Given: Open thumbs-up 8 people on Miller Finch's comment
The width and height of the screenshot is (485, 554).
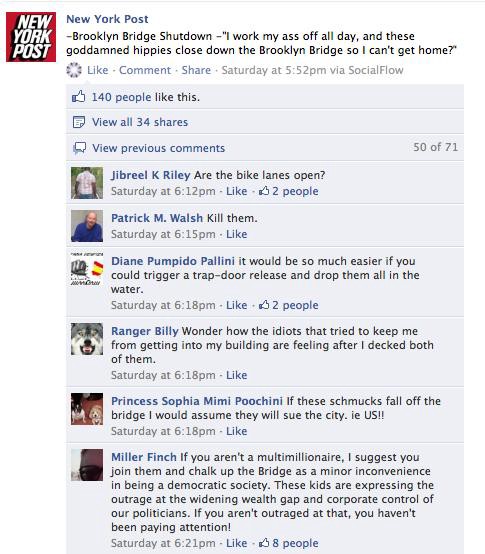Looking at the screenshot, I should [289, 543].
